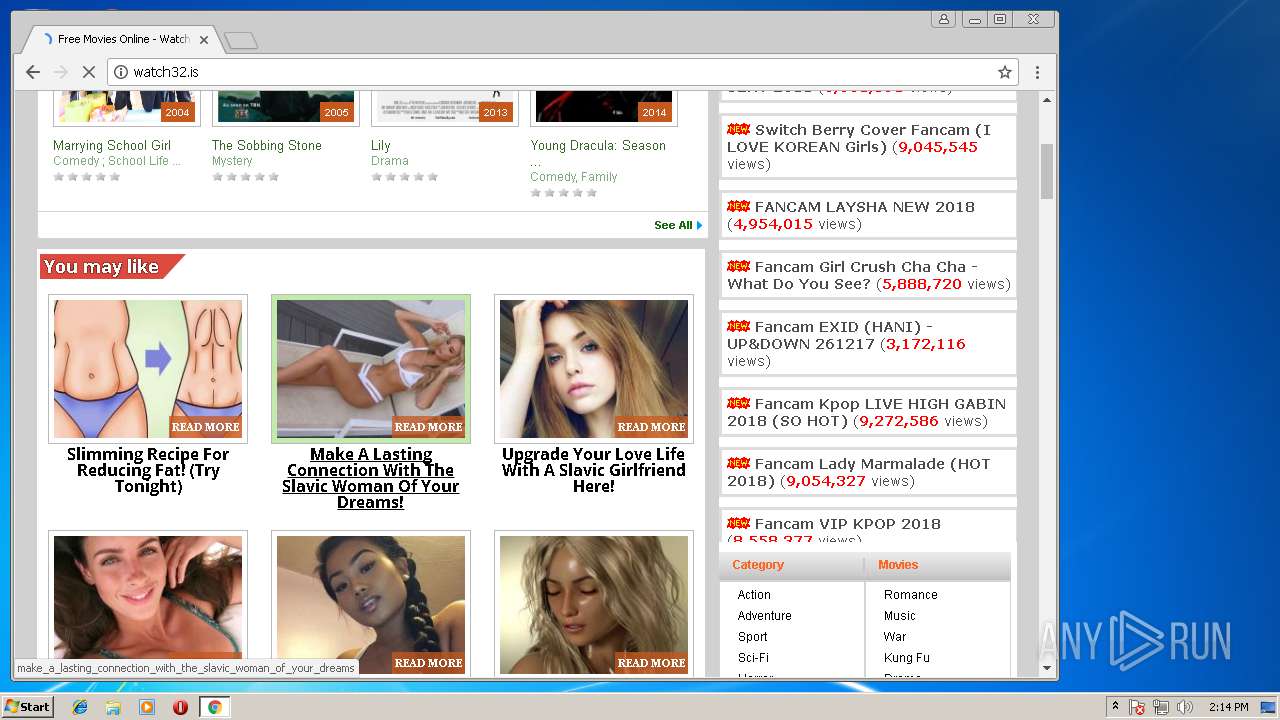The width and height of the screenshot is (1280, 720).
Task: Open the network tray icon
Action: click(x=1161, y=707)
